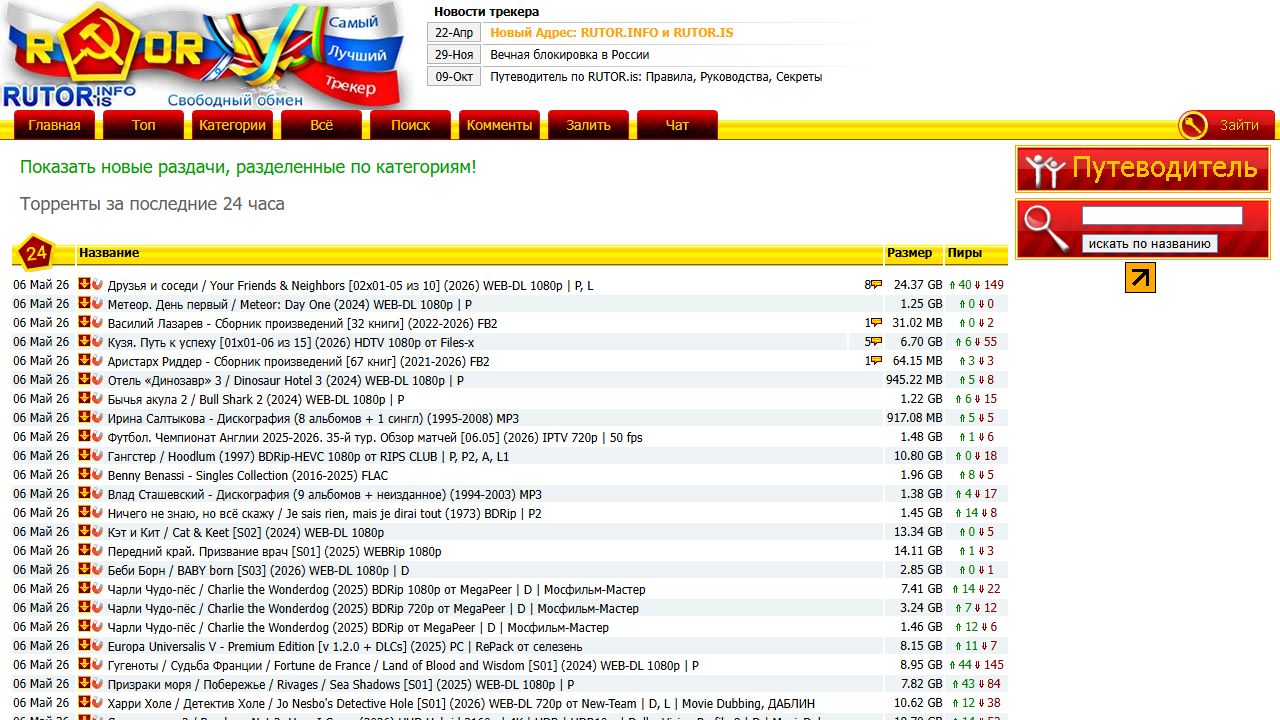Open magnet link for Харри Холе

[97, 702]
